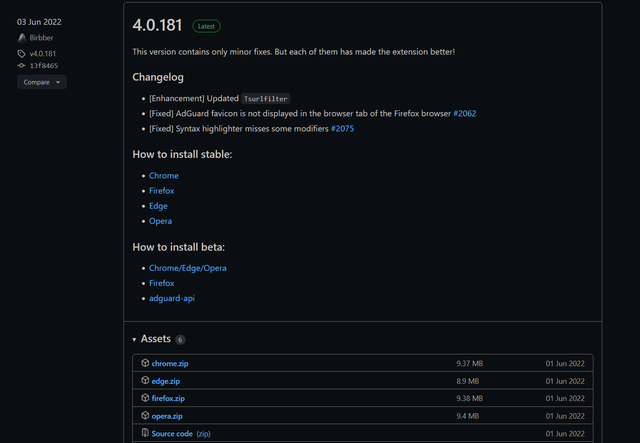Open the adguard-api link
This screenshot has width=640, height=443.
171,298
